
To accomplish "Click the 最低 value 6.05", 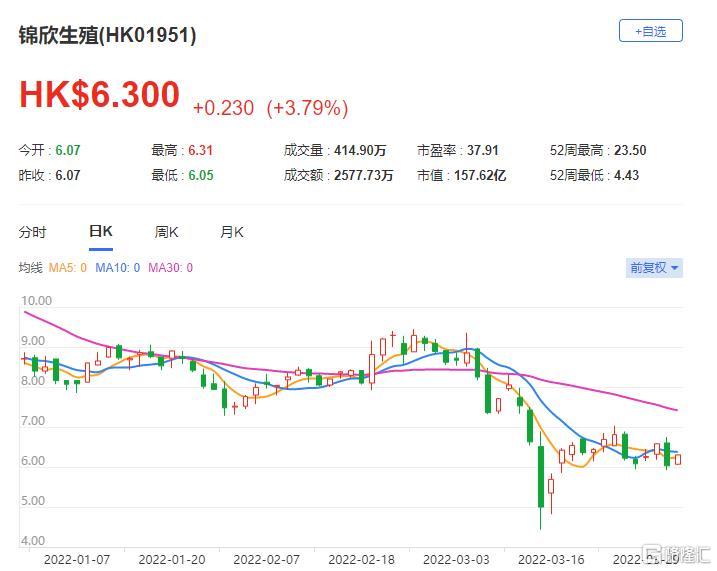I will pos(201,175).
